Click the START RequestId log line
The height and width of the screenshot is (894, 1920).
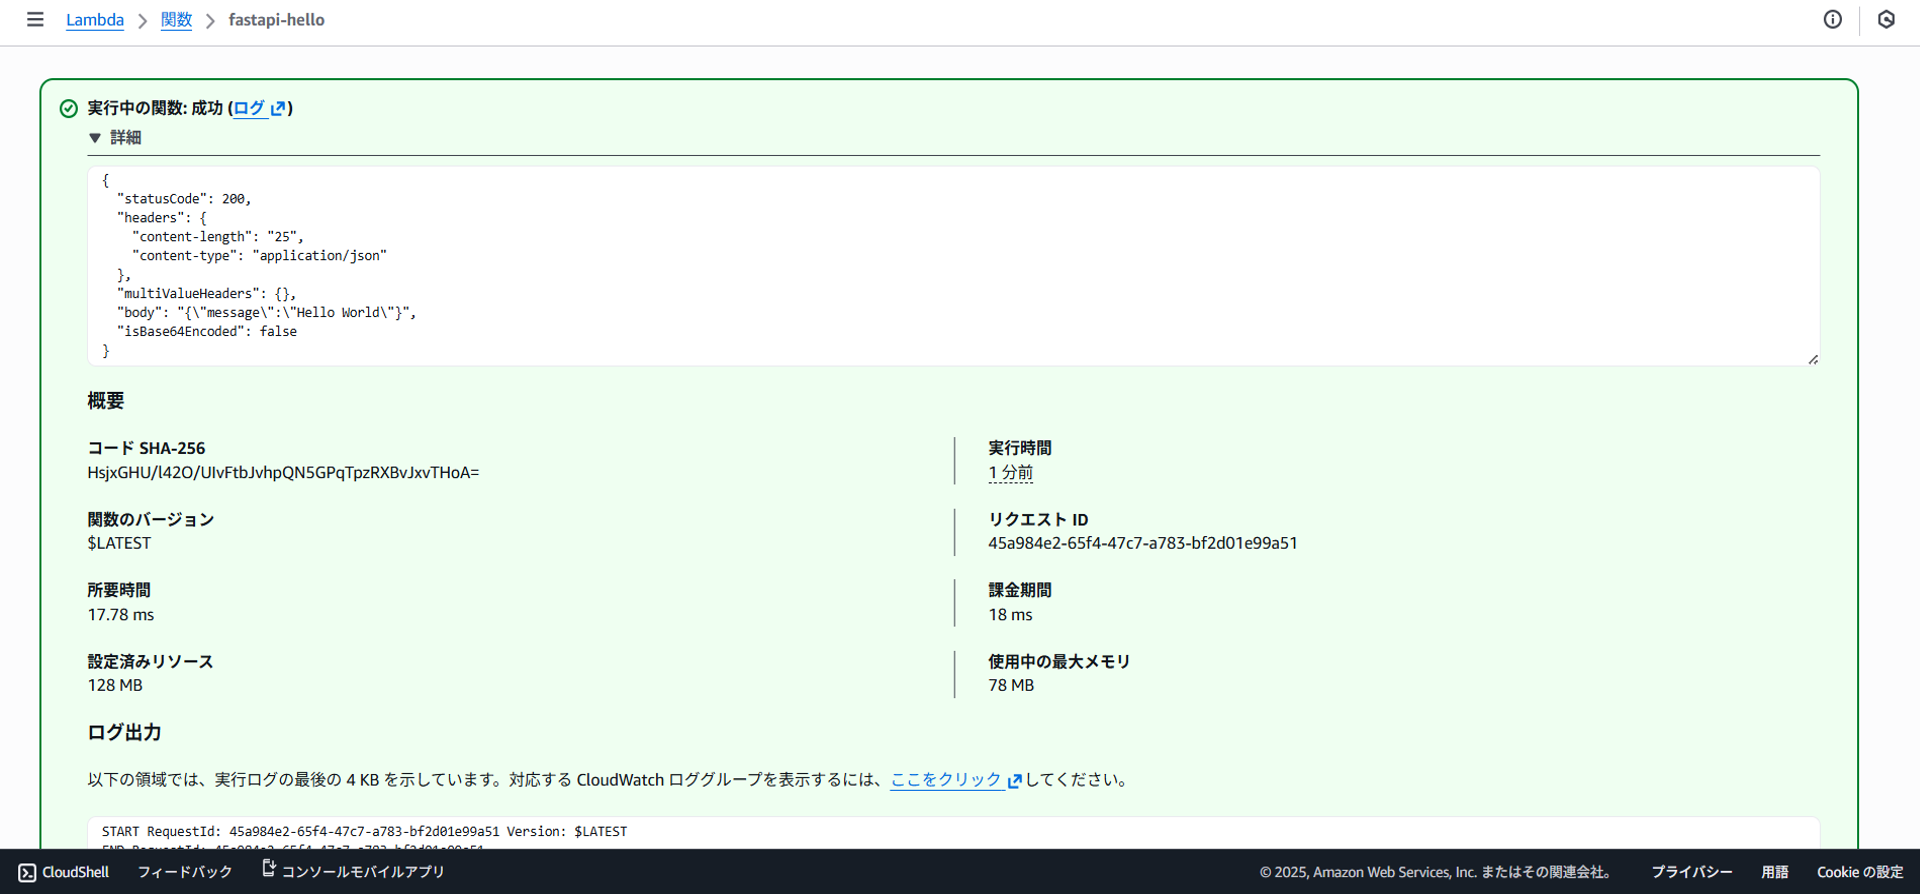(x=364, y=831)
